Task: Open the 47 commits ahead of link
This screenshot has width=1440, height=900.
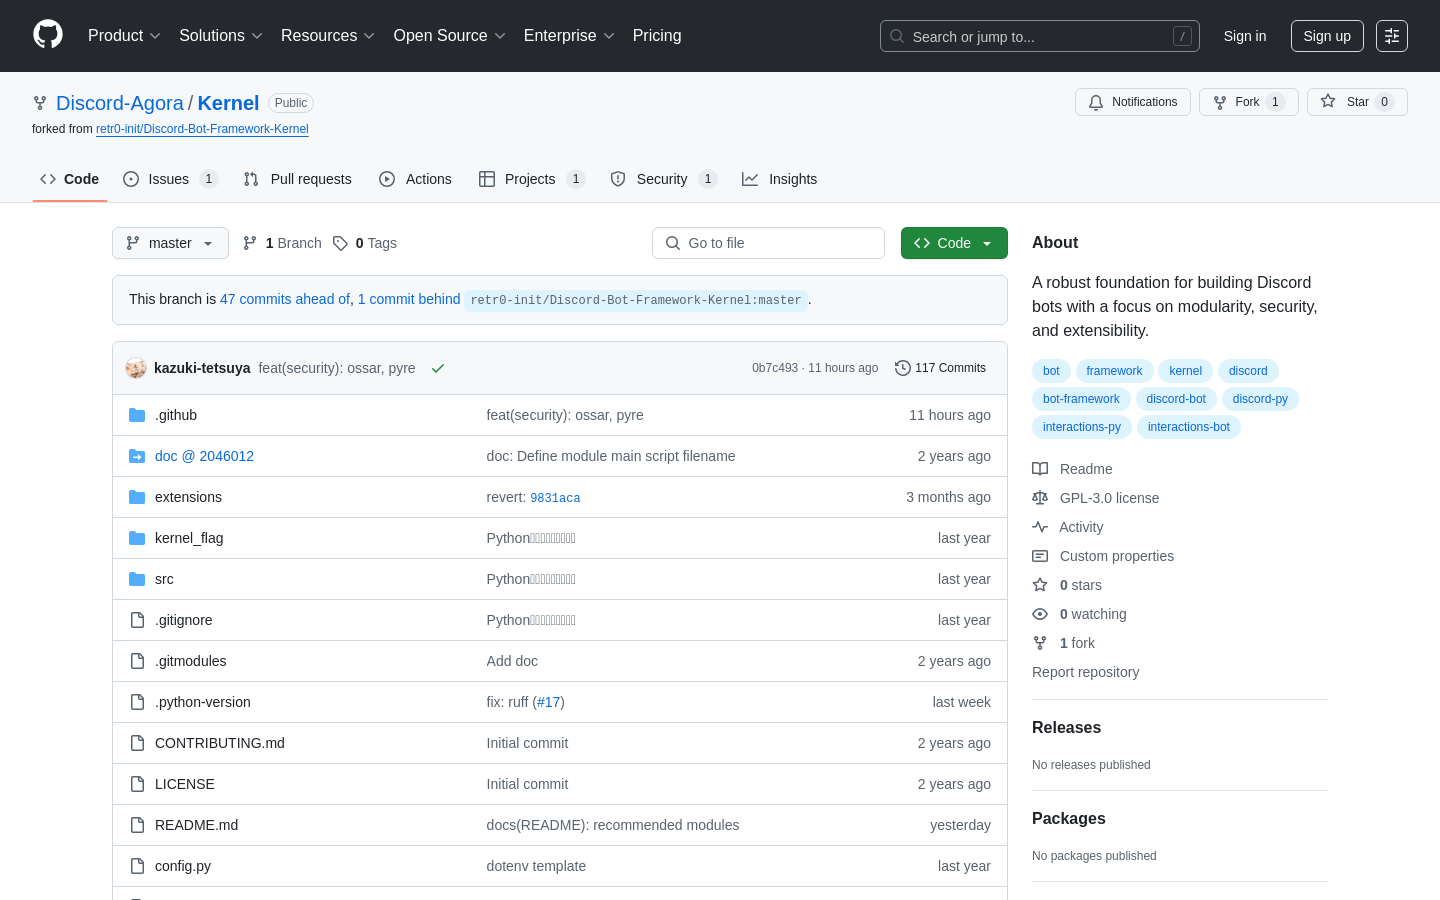Action: pos(285,299)
